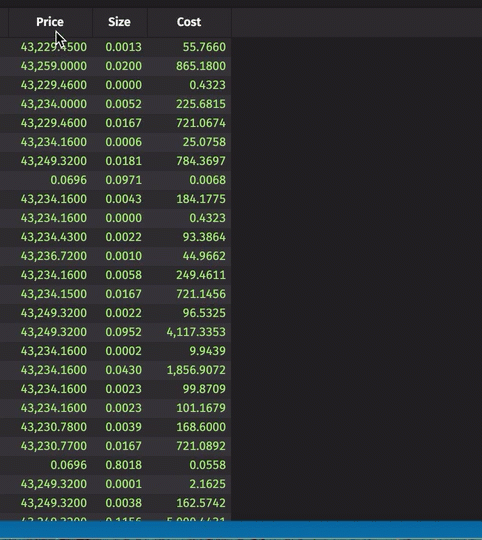The image size is (482, 540).
Task: Sort by the Cost column header
Action: 189,22
